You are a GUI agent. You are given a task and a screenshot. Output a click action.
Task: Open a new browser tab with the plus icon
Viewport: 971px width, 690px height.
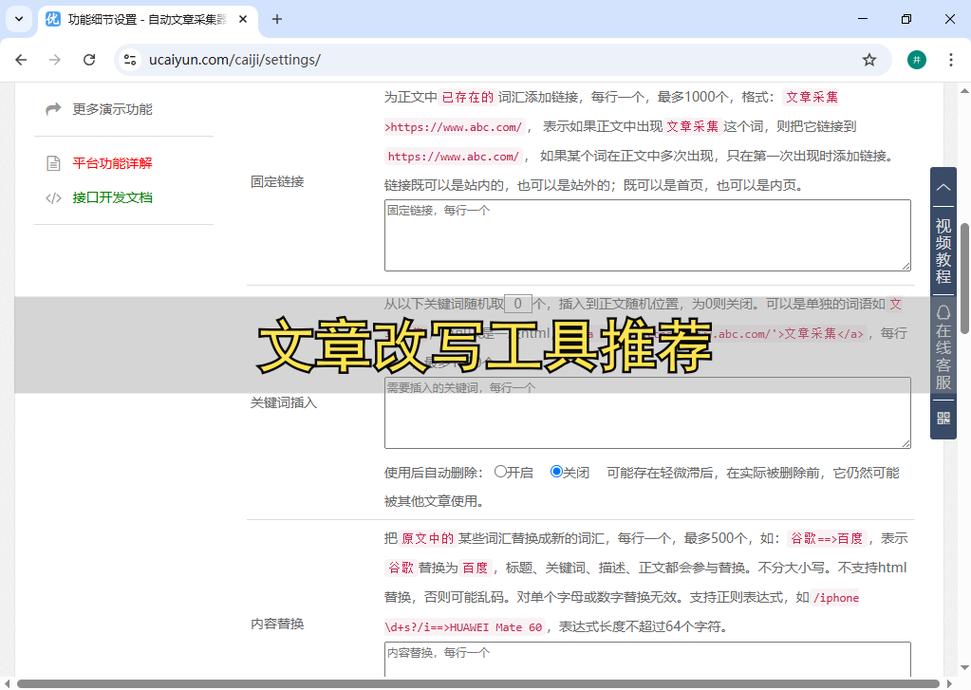[x=276, y=19]
